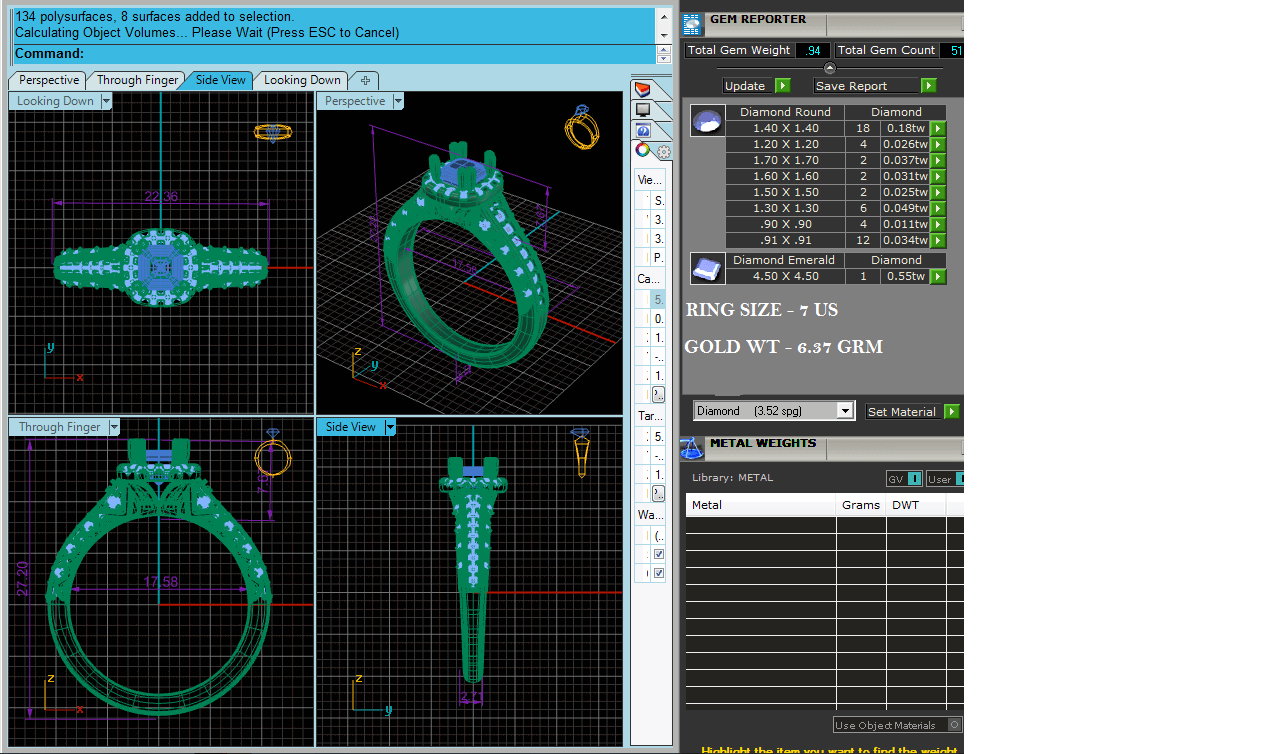Toggle the Use Object Materials option
The image size is (1274, 754).
click(954, 725)
